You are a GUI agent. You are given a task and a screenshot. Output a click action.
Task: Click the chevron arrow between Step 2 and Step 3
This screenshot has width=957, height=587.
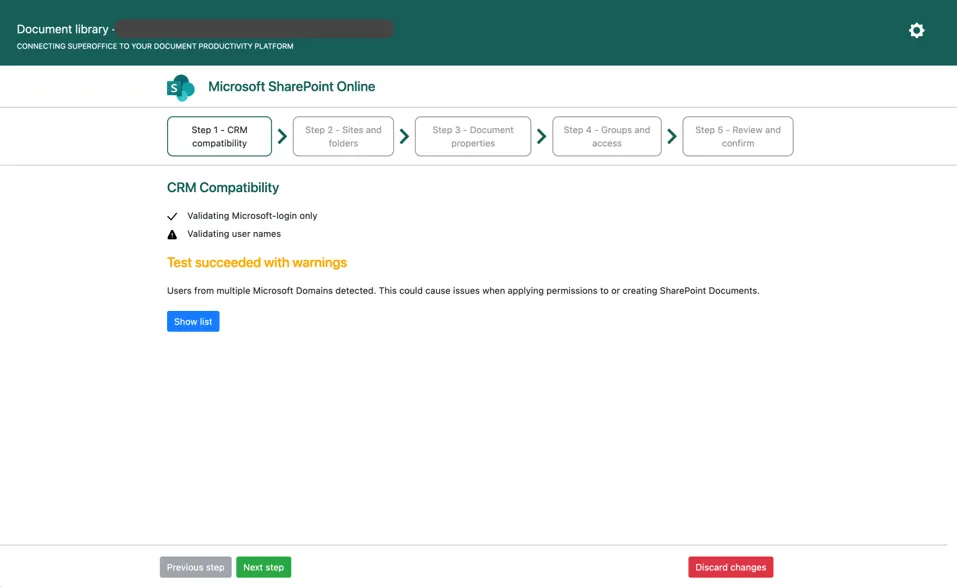tap(404, 137)
